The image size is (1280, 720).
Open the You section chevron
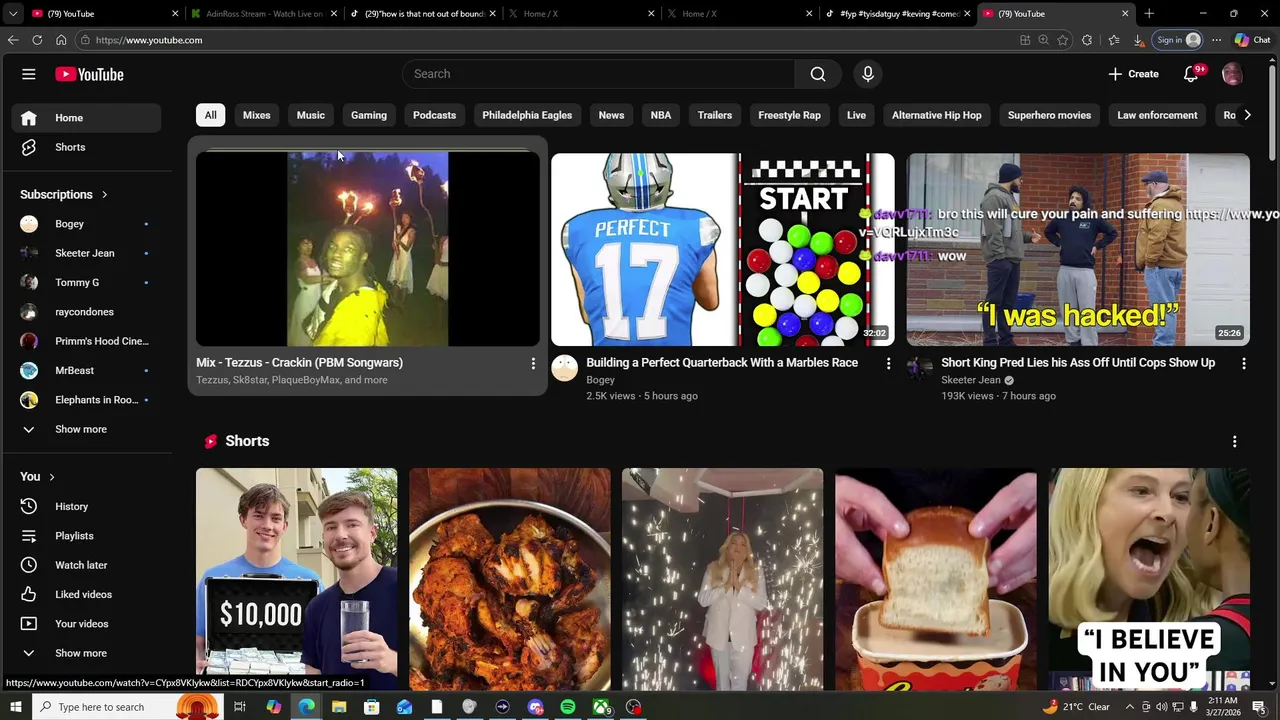pos(52,477)
